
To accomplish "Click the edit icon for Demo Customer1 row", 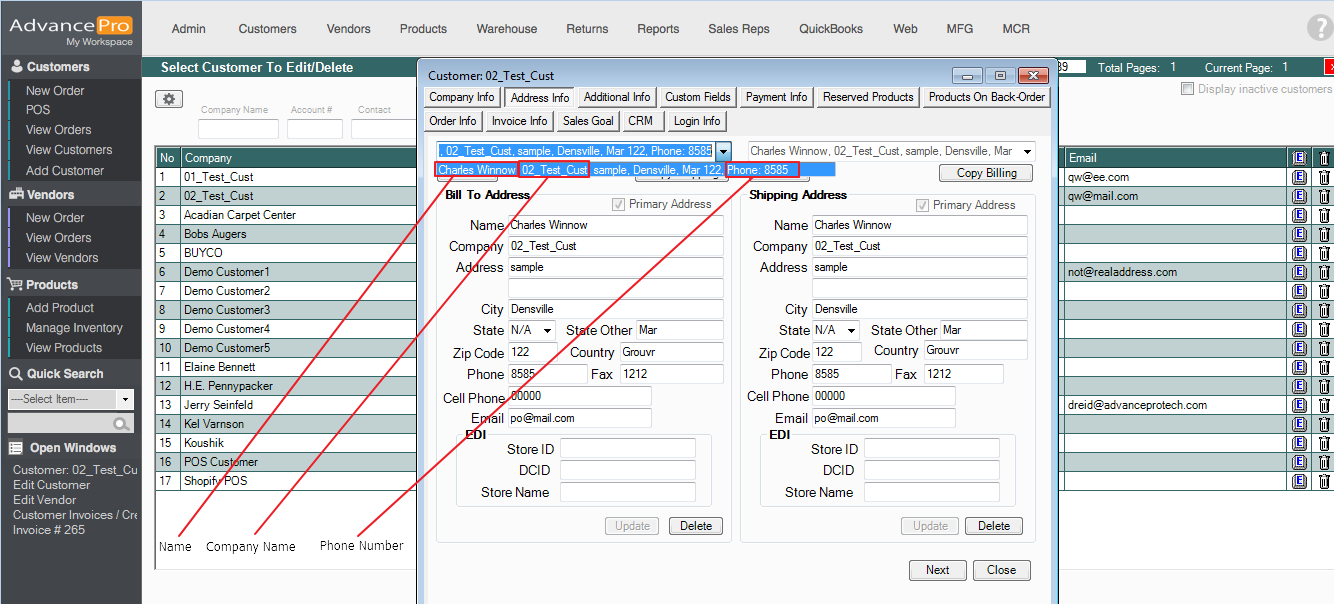I will (1299, 272).
